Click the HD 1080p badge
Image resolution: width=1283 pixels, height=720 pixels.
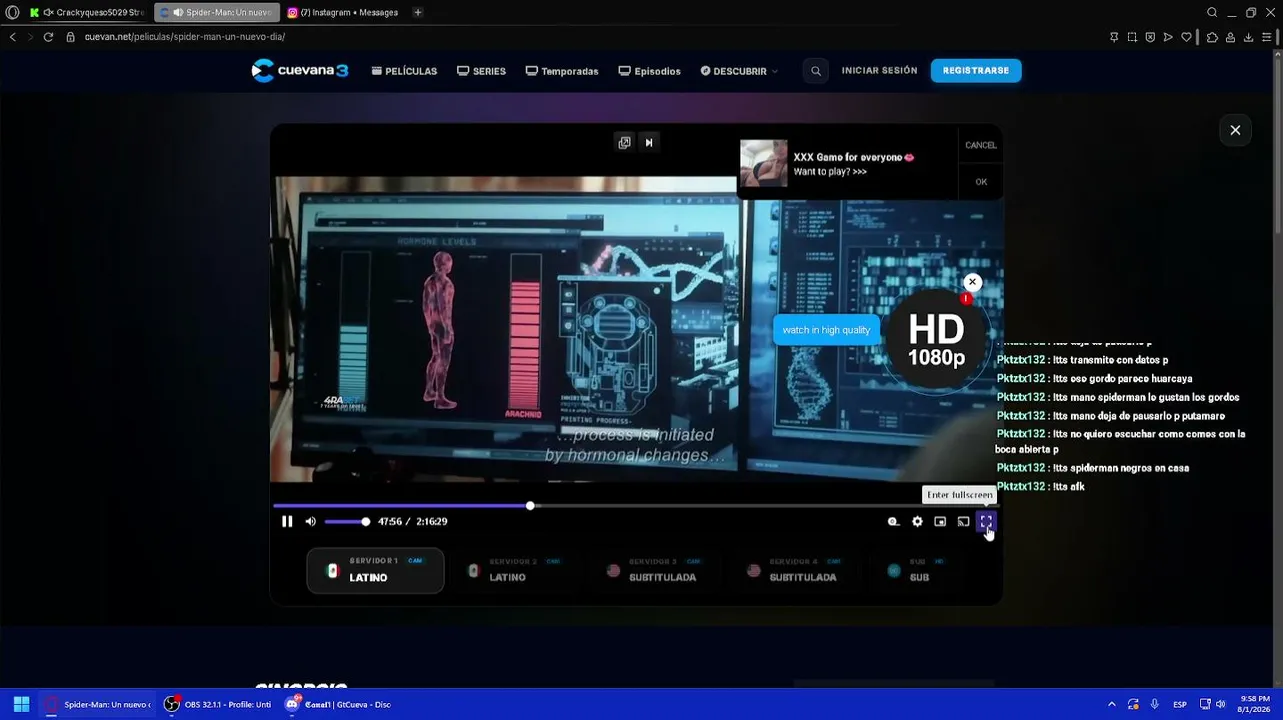point(936,340)
